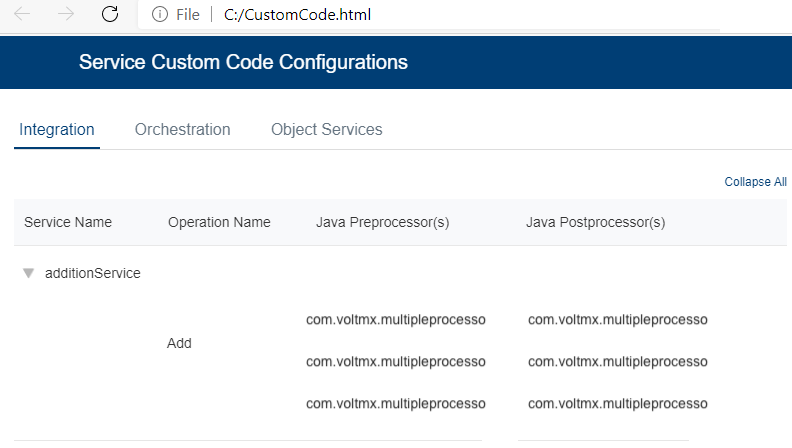The width and height of the screenshot is (792, 448).
Task: Click the Java Preprocessor(s) column header
Action: point(383,222)
